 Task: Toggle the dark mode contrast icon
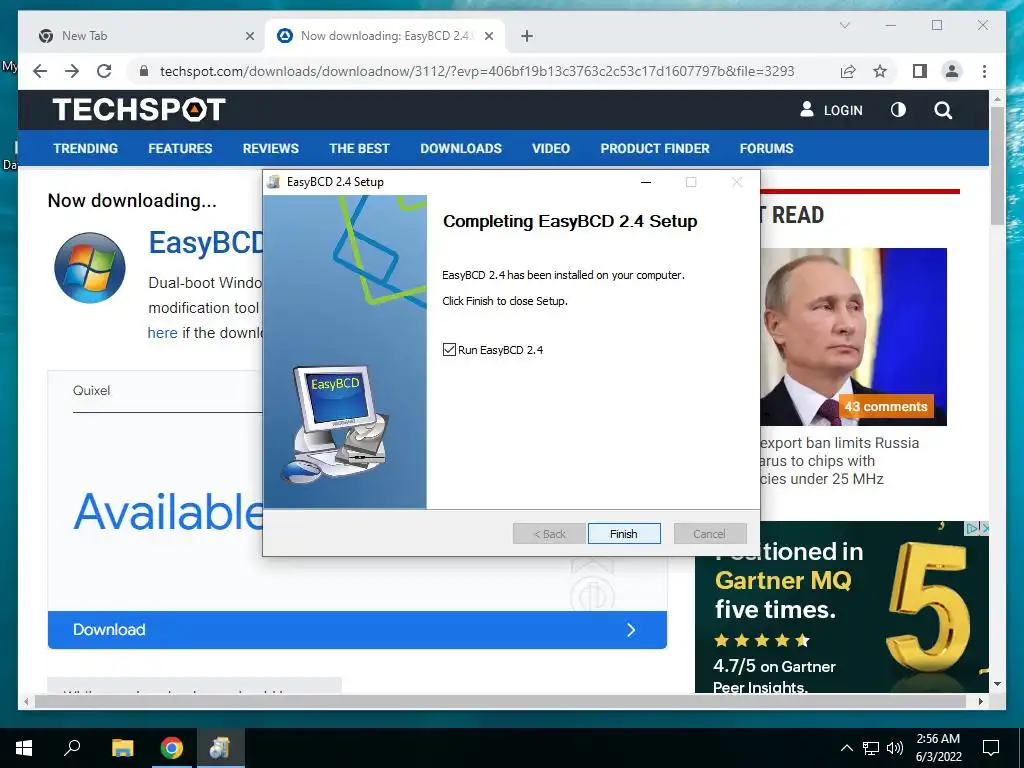[x=899, y=110]
